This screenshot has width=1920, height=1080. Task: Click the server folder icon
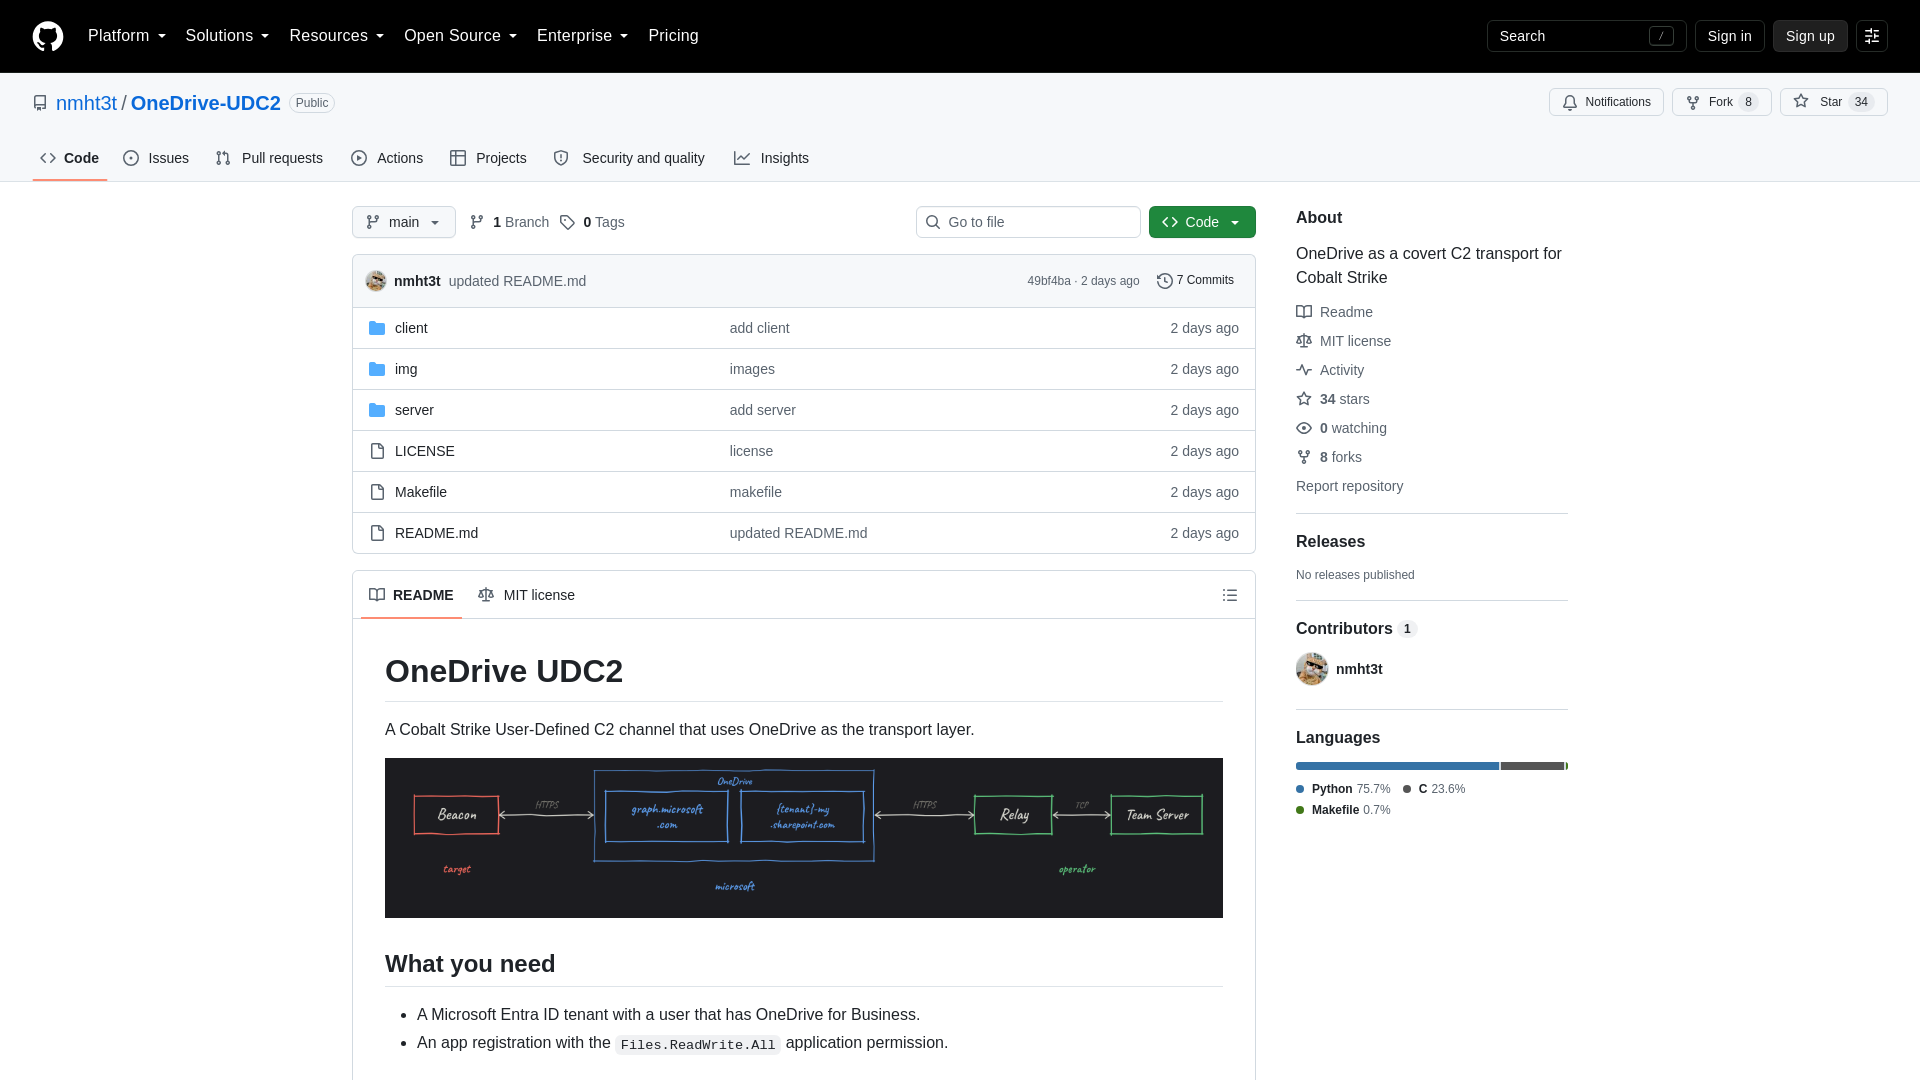(x=377, y=410)
